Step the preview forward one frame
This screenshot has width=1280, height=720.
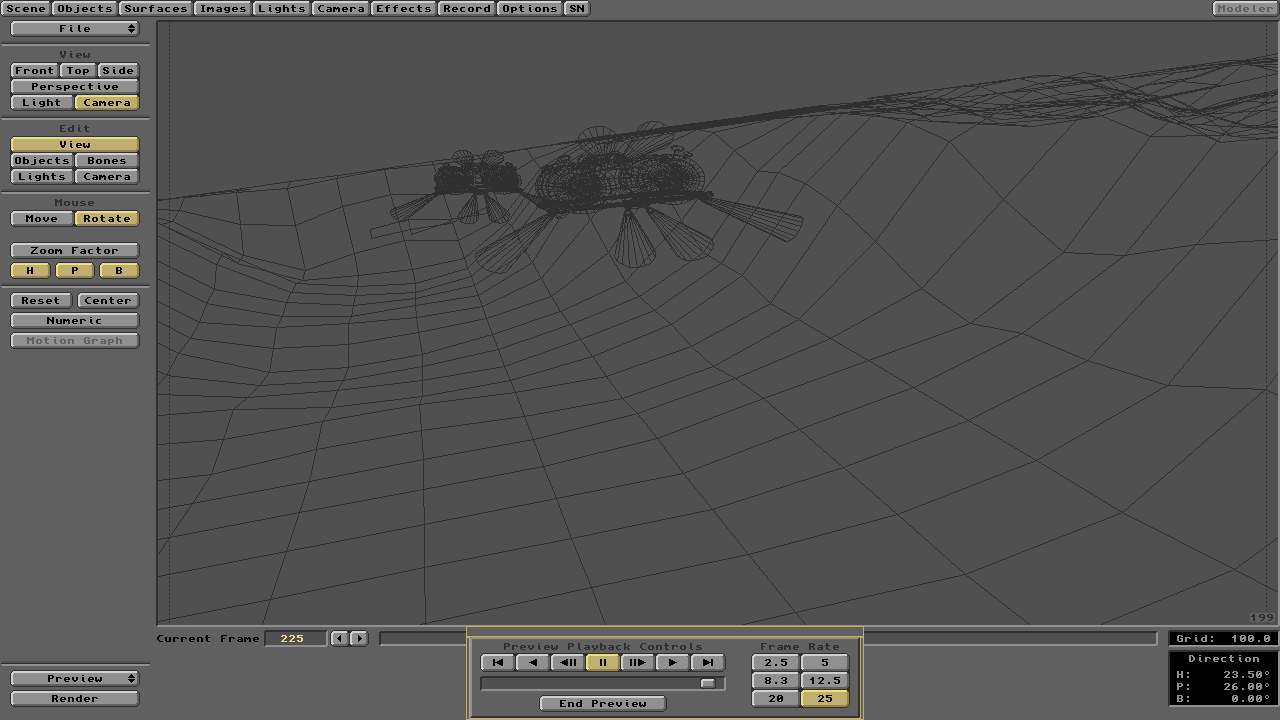(x=637, y=662)
